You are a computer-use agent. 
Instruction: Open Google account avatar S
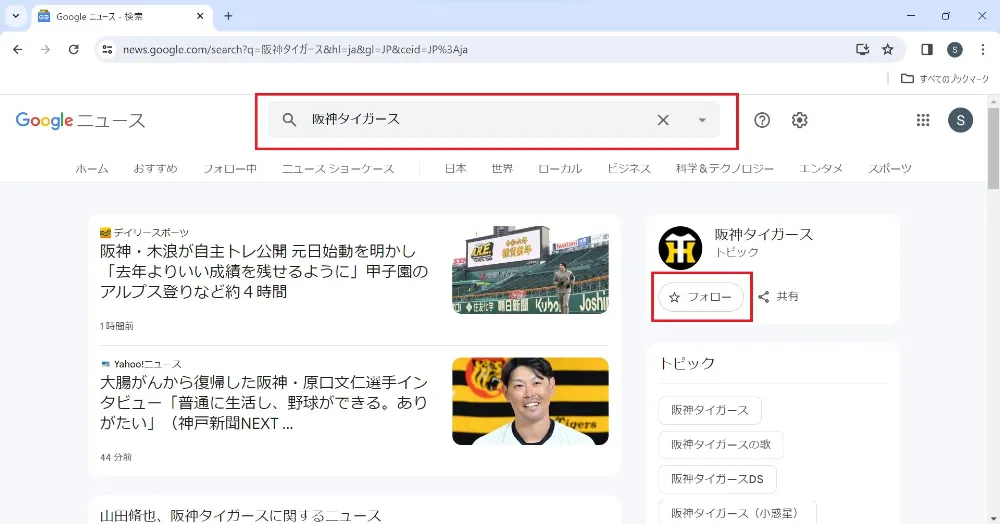pos(960,120)
